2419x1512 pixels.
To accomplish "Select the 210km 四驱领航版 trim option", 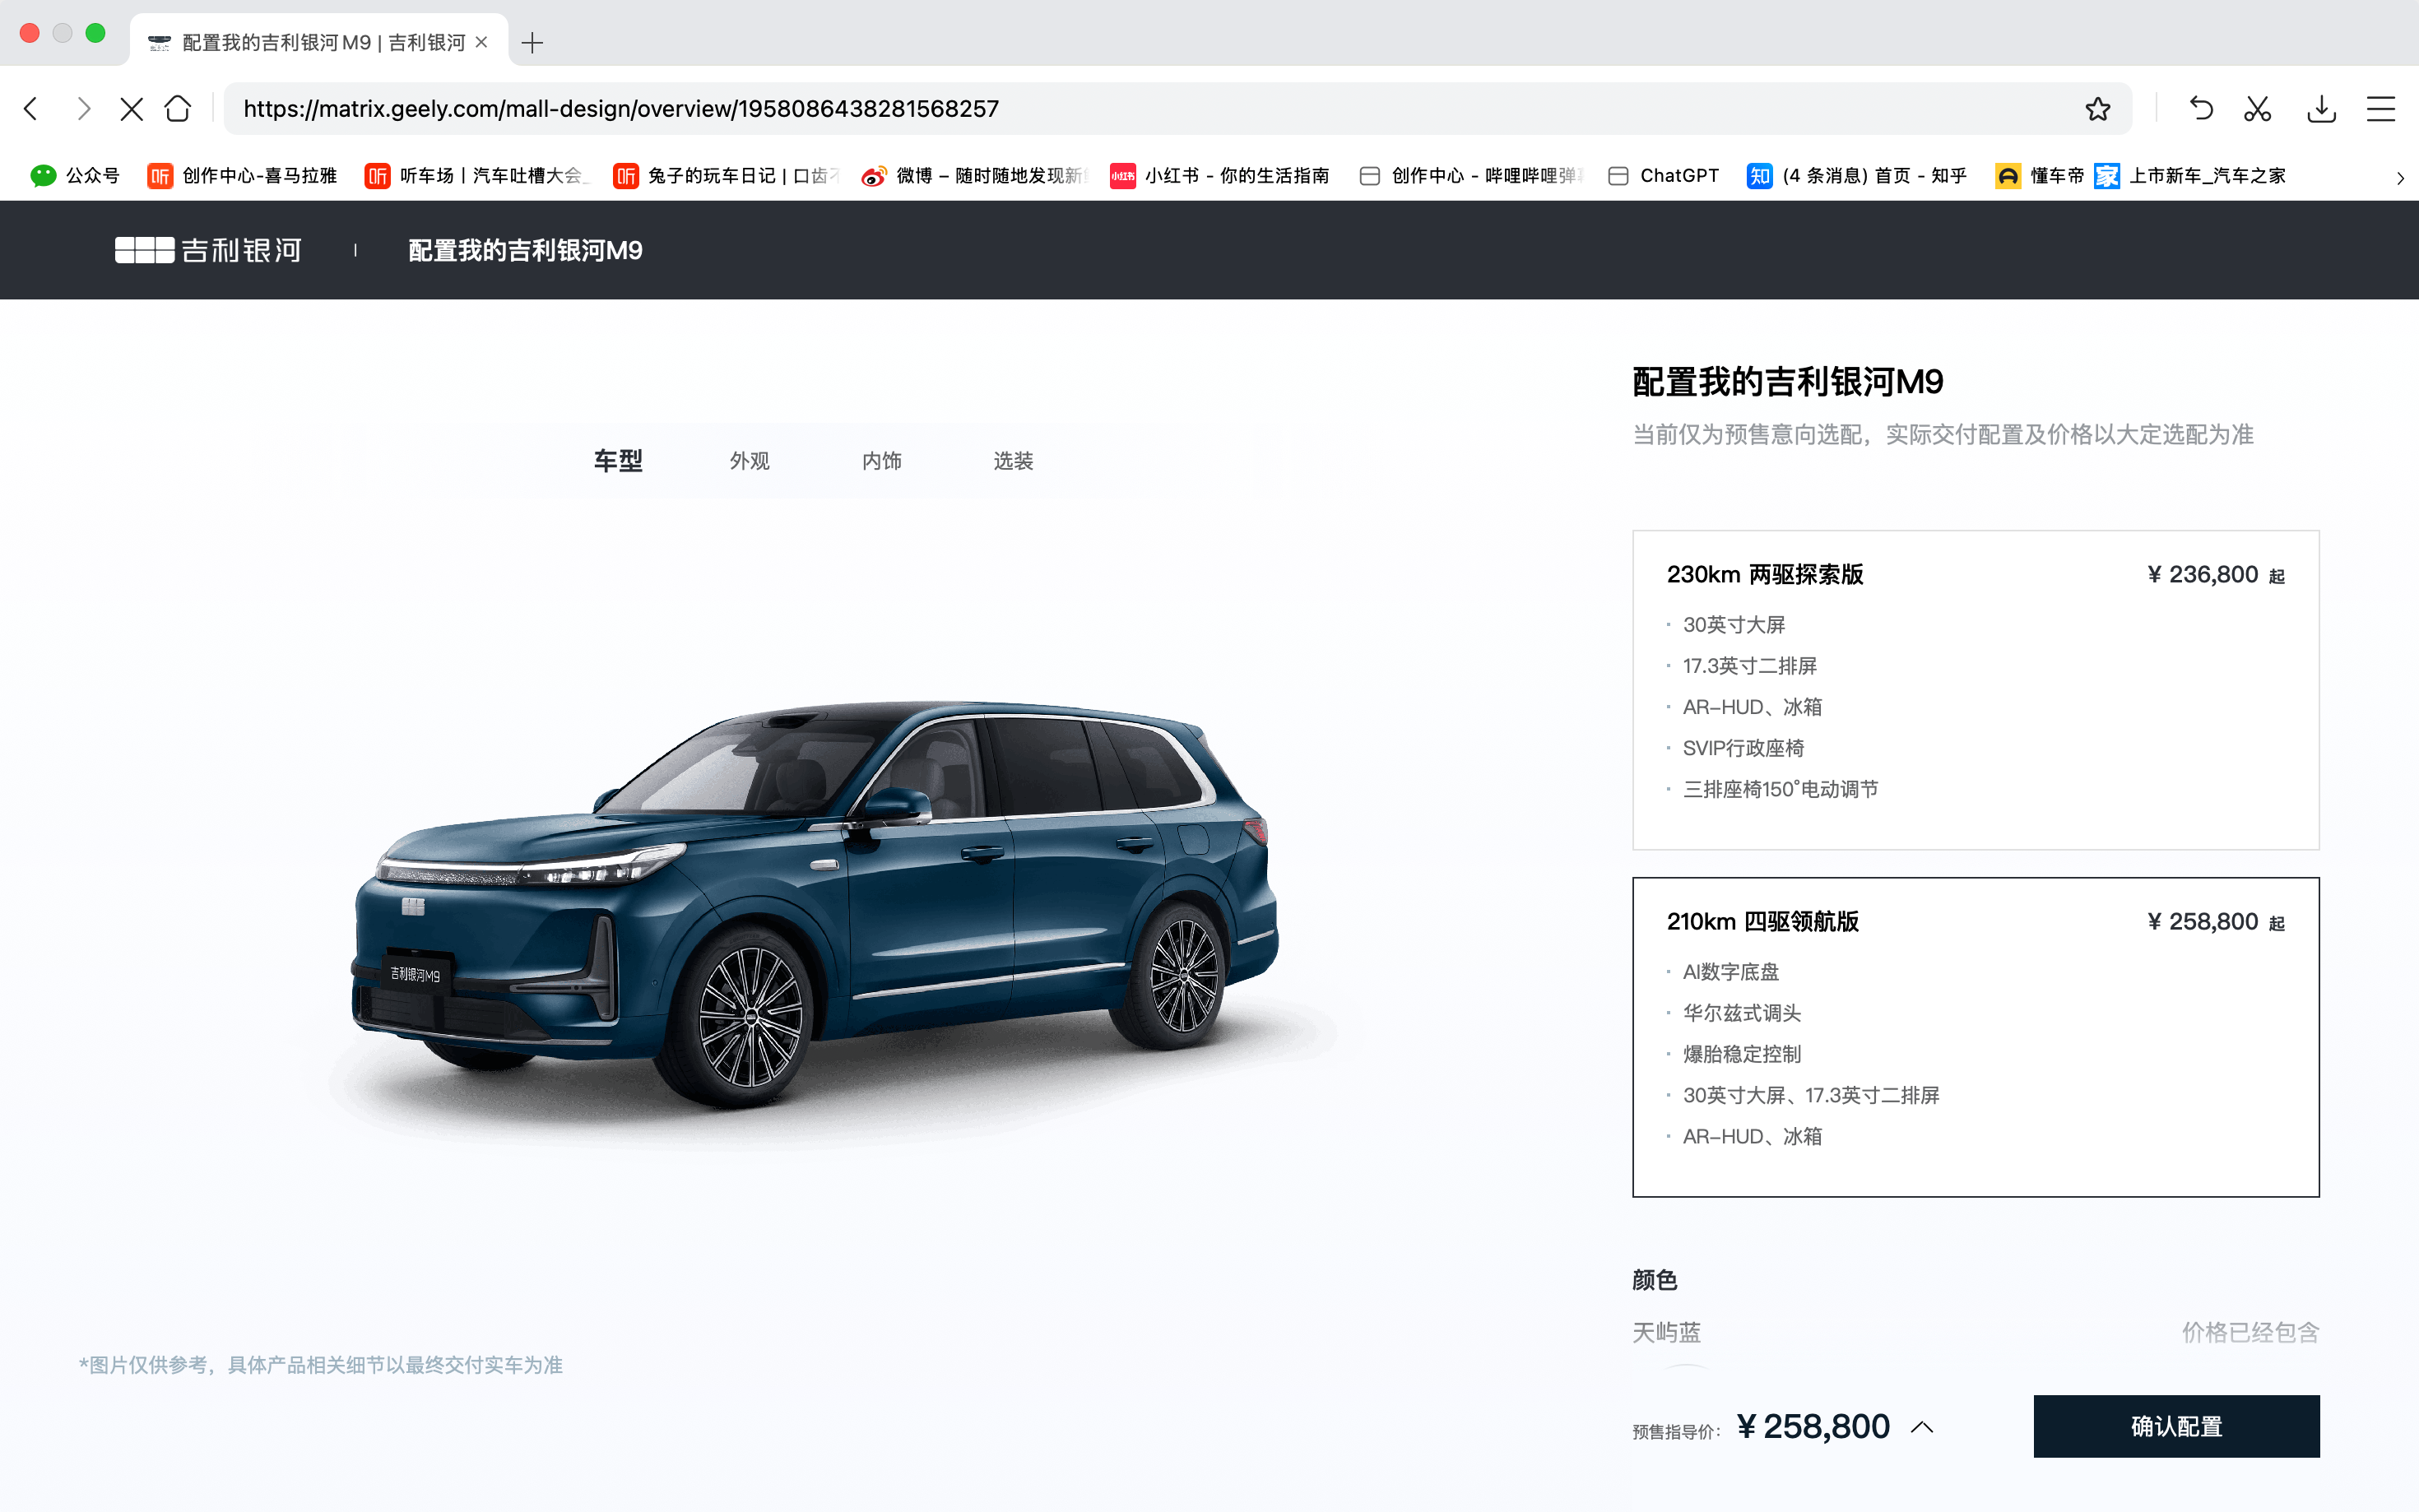I will click(1975, 1037).
